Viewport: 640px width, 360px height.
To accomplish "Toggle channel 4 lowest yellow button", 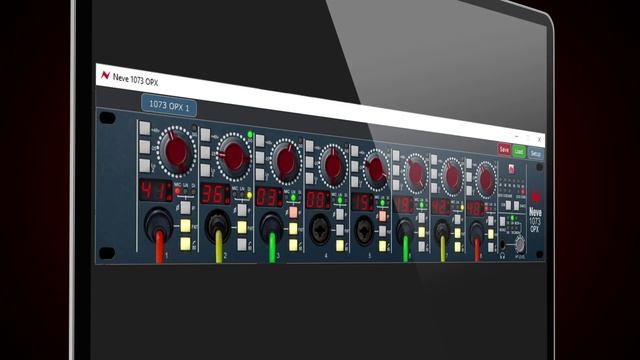I will tap(340, 245).
